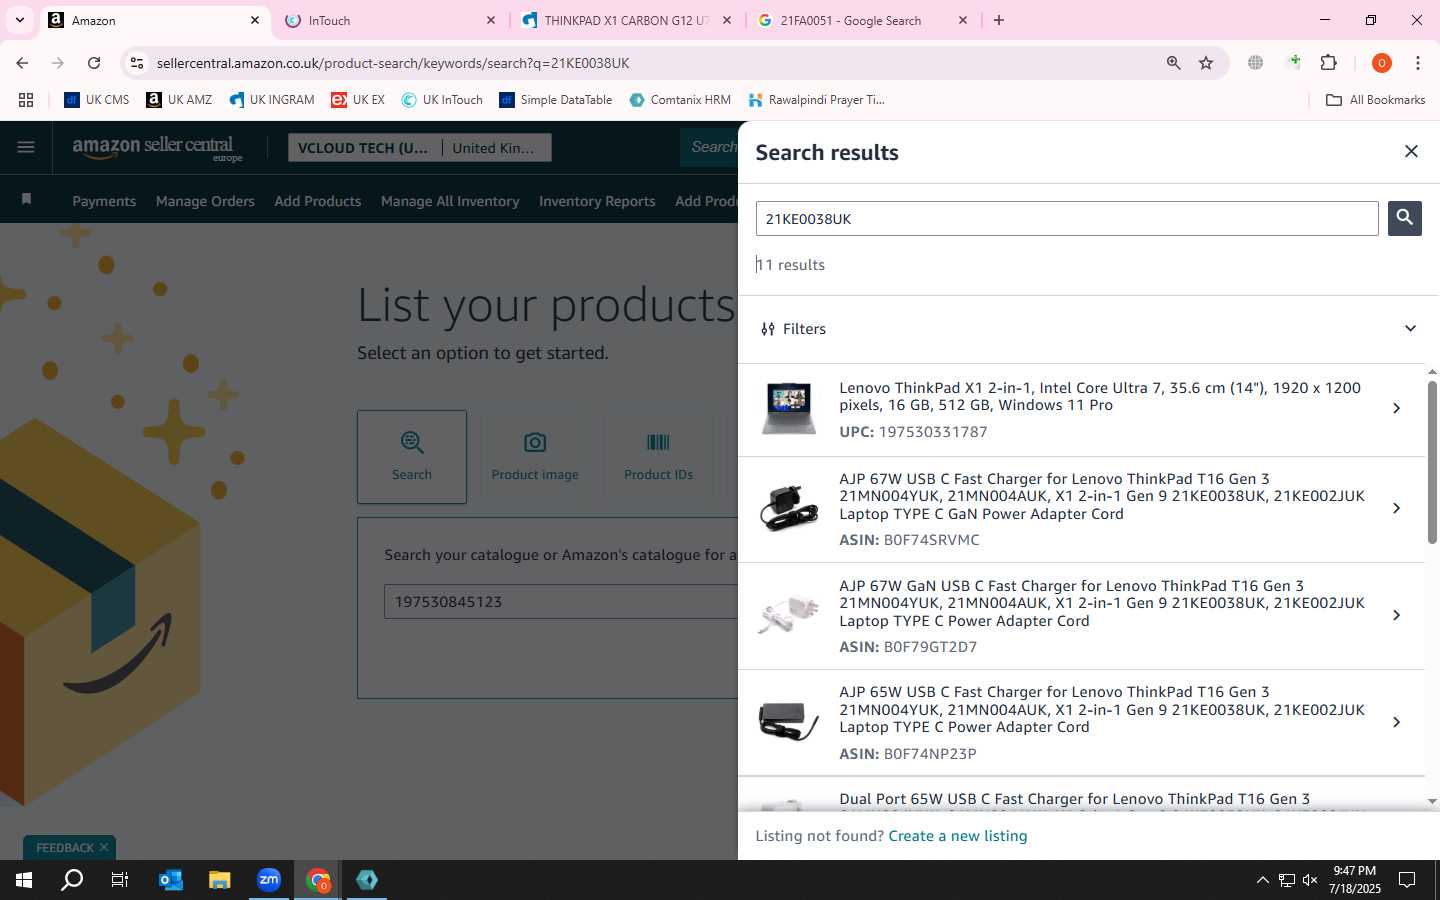
Task: Expand AJP 67W charger result B0F74SRVMC
Action: click(1396, 508)
